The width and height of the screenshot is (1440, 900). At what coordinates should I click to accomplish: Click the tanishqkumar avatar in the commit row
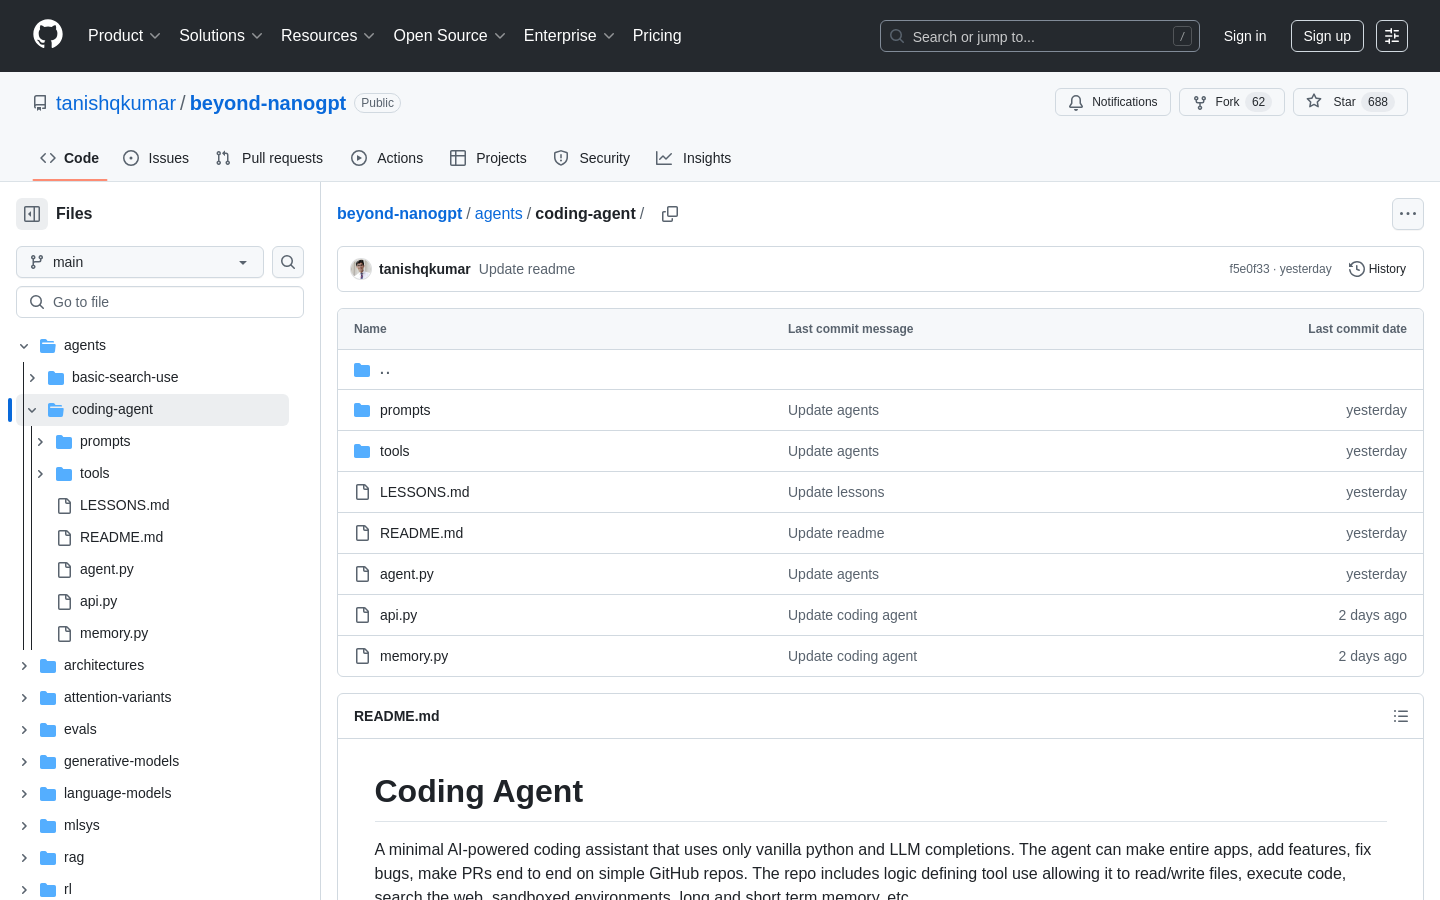(x=361, y=269)
